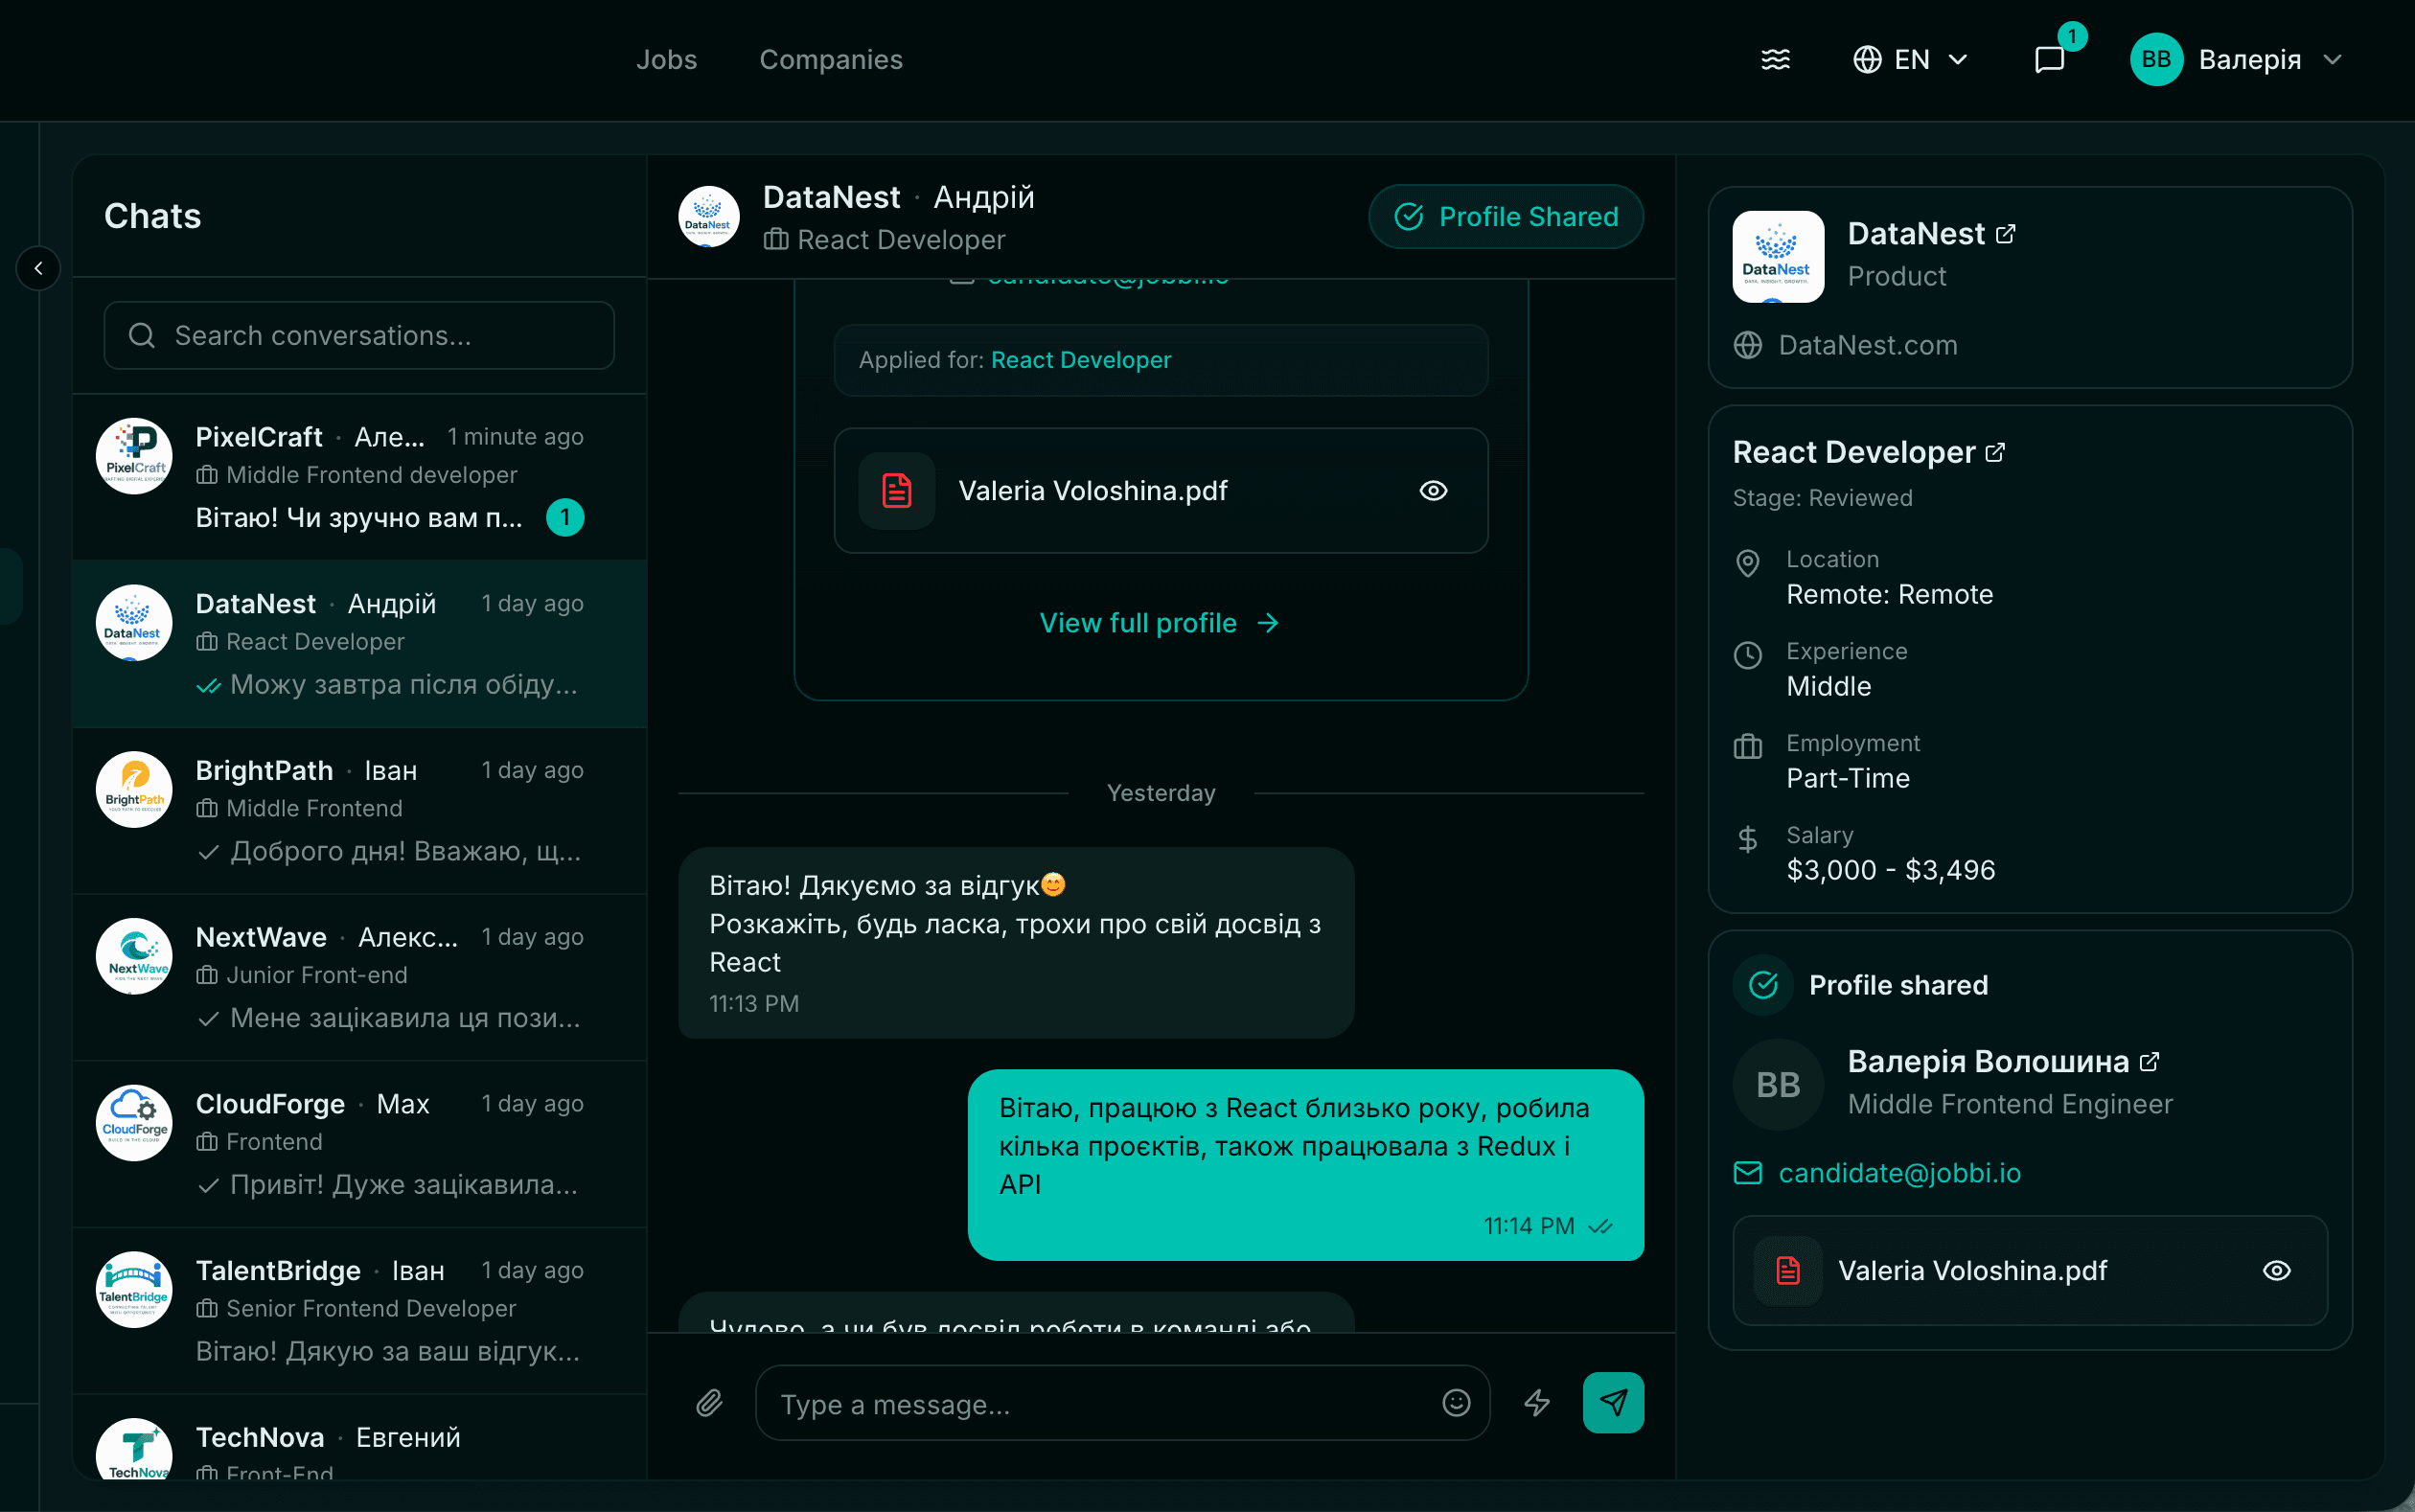
Task: Click the attach file paperclip icon
Action: click(x=709, y=1403)
